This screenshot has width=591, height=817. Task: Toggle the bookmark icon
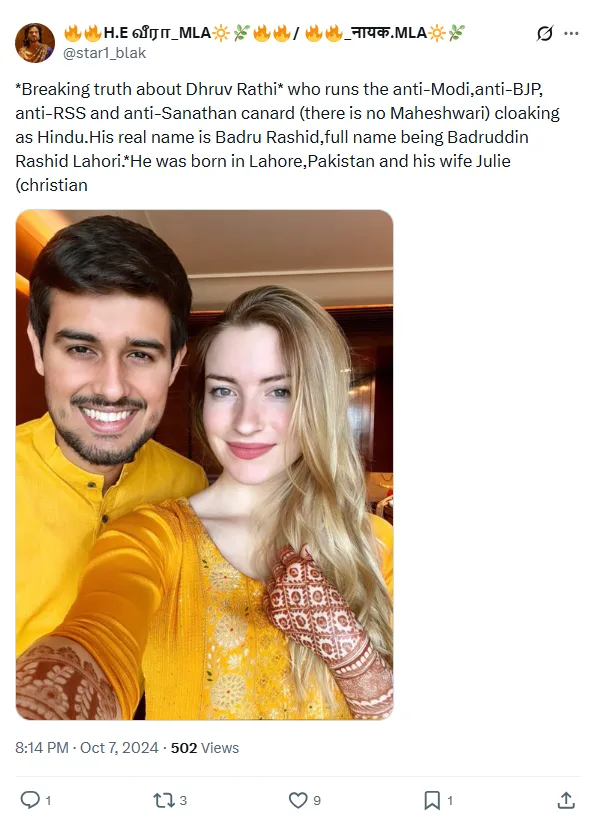coord(432,800)
